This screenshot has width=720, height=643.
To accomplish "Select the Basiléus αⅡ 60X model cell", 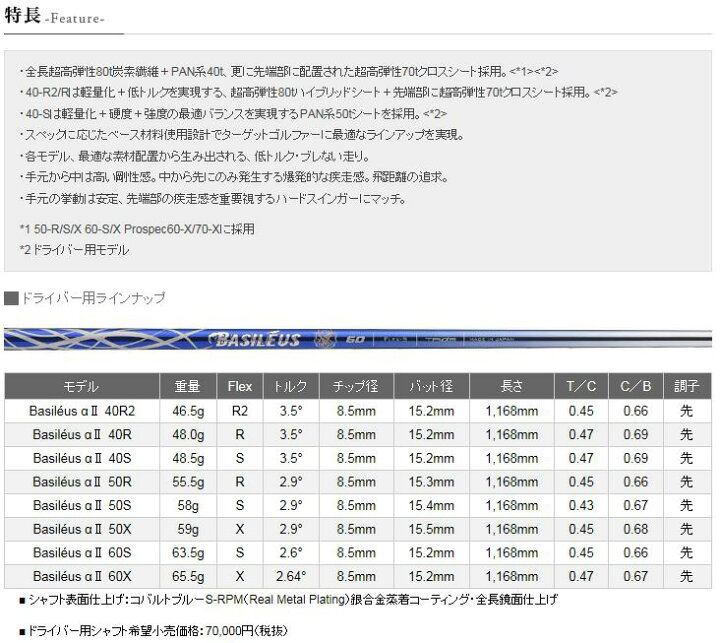I will coord(82,576).
